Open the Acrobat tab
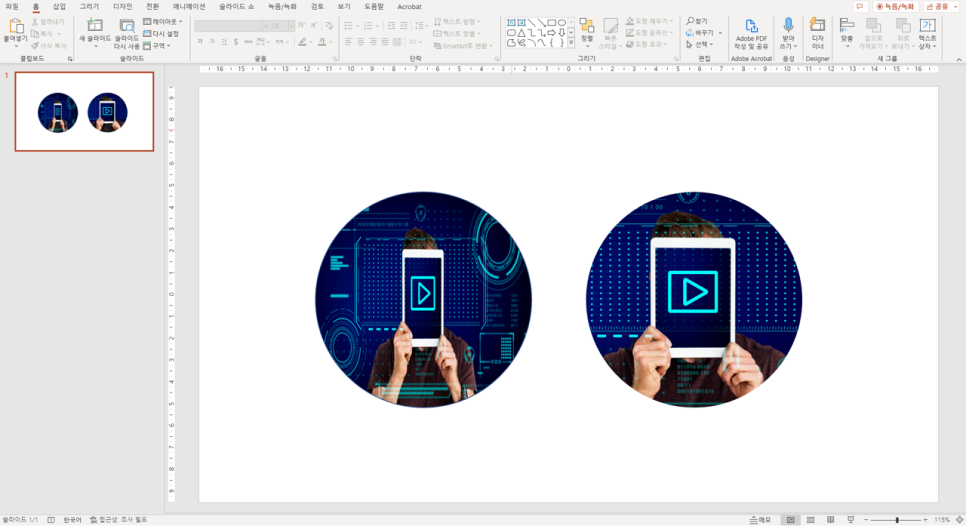The width and height of the screenshot is (966, 526). [409, 7]
